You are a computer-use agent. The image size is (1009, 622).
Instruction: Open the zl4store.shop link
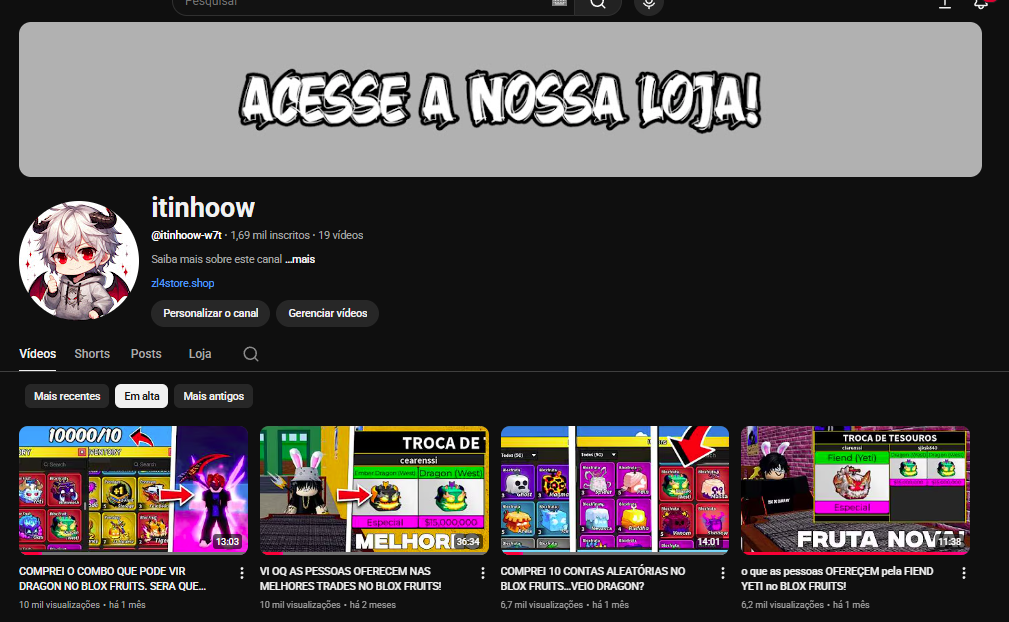coord(183,283)
